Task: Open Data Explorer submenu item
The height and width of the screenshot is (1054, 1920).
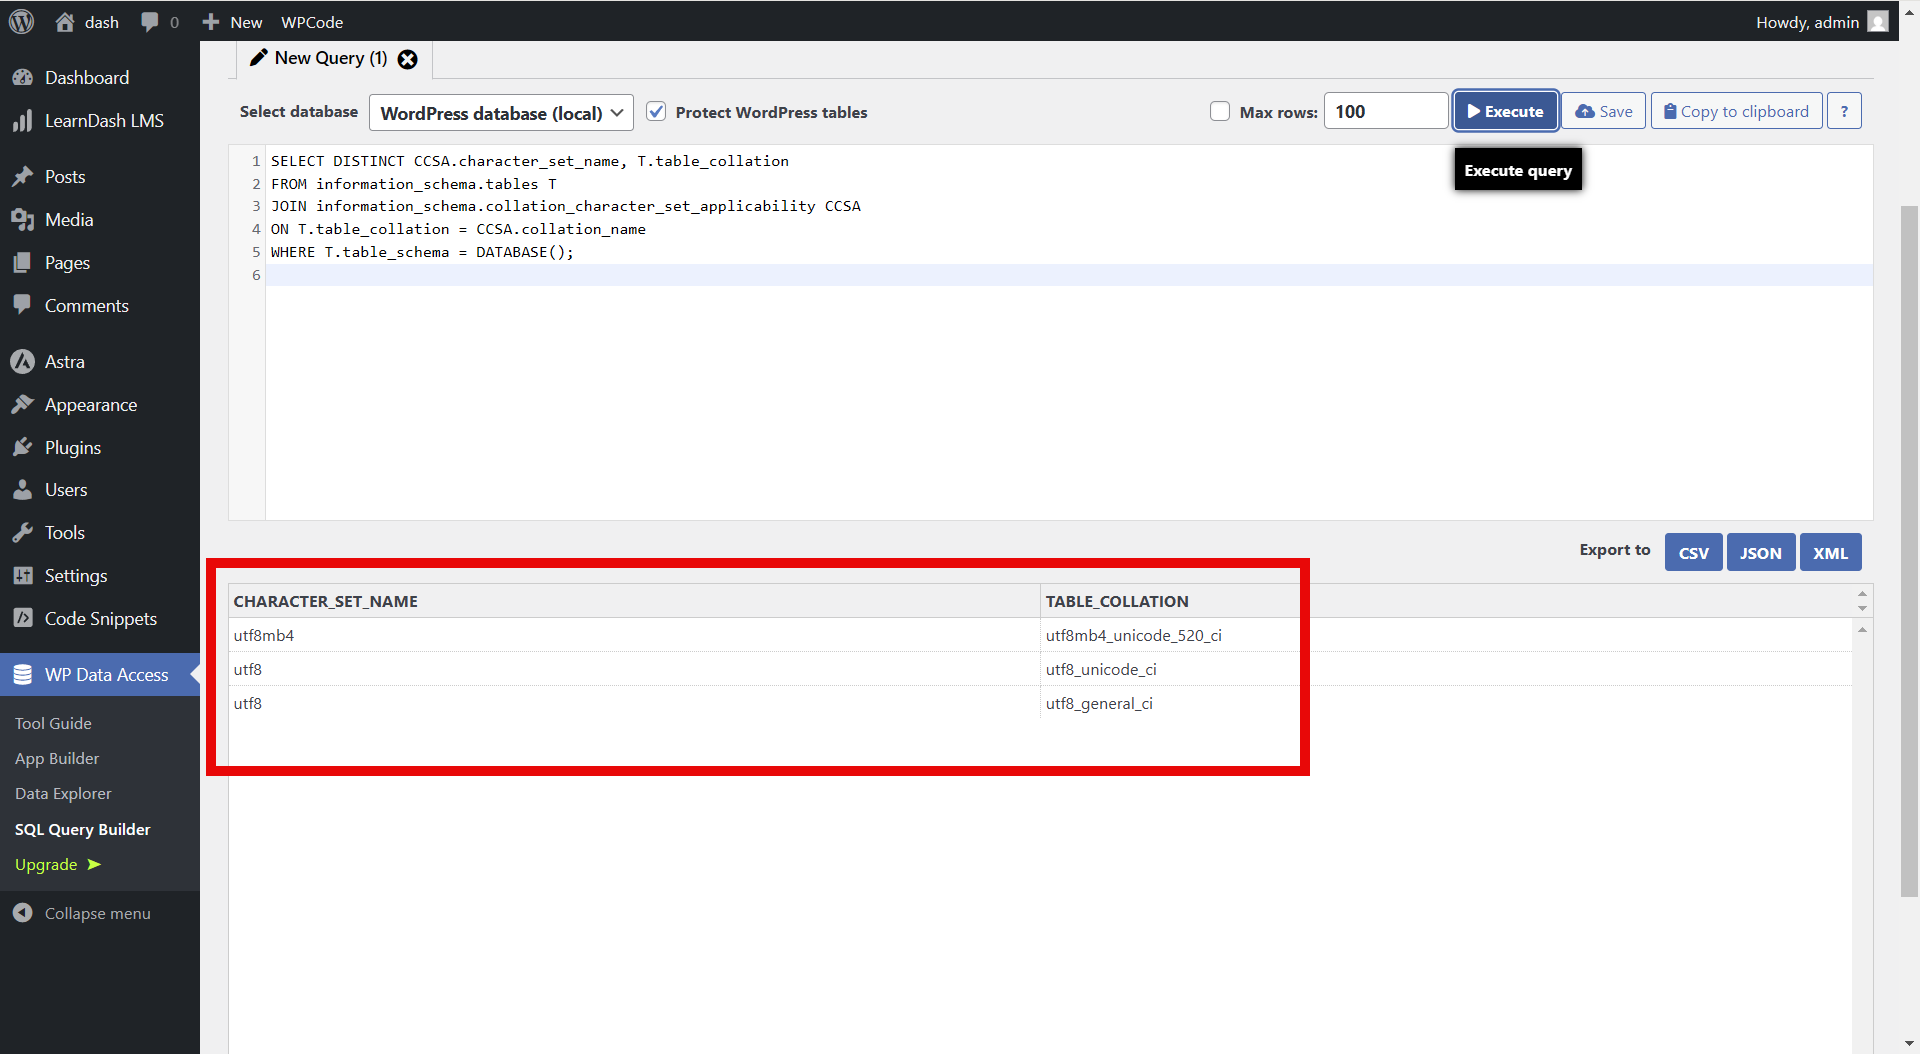Action: pos(63,793)
